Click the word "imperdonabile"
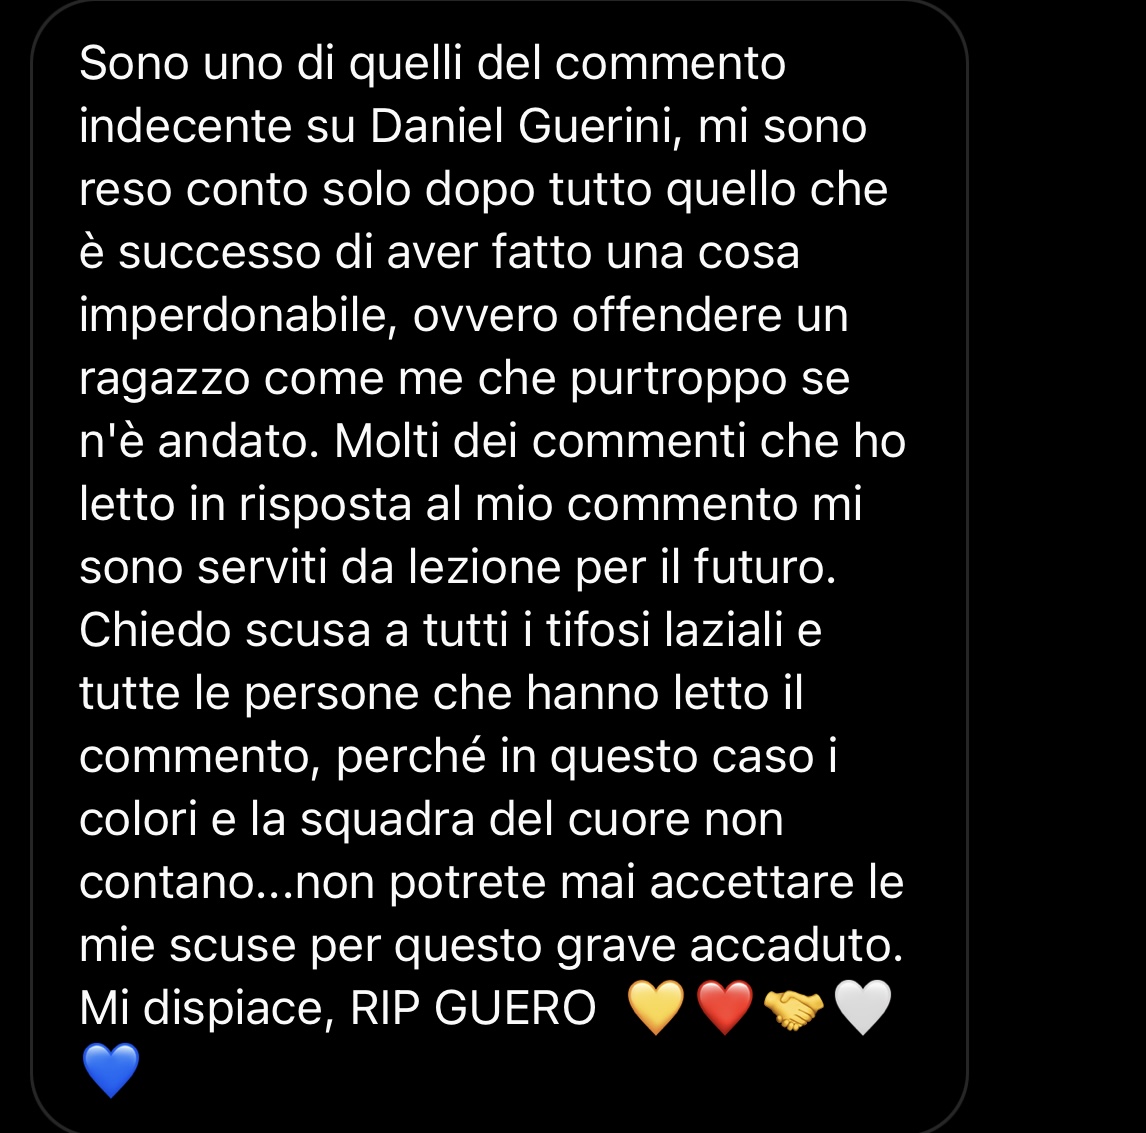 click(235, 317)
